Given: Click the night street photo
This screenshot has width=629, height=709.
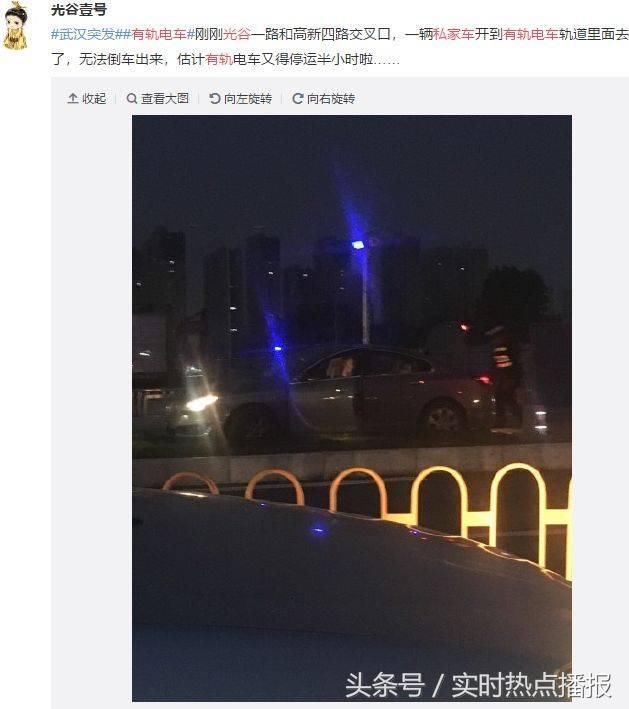Looking at the screenshot, I should [352, 408].
